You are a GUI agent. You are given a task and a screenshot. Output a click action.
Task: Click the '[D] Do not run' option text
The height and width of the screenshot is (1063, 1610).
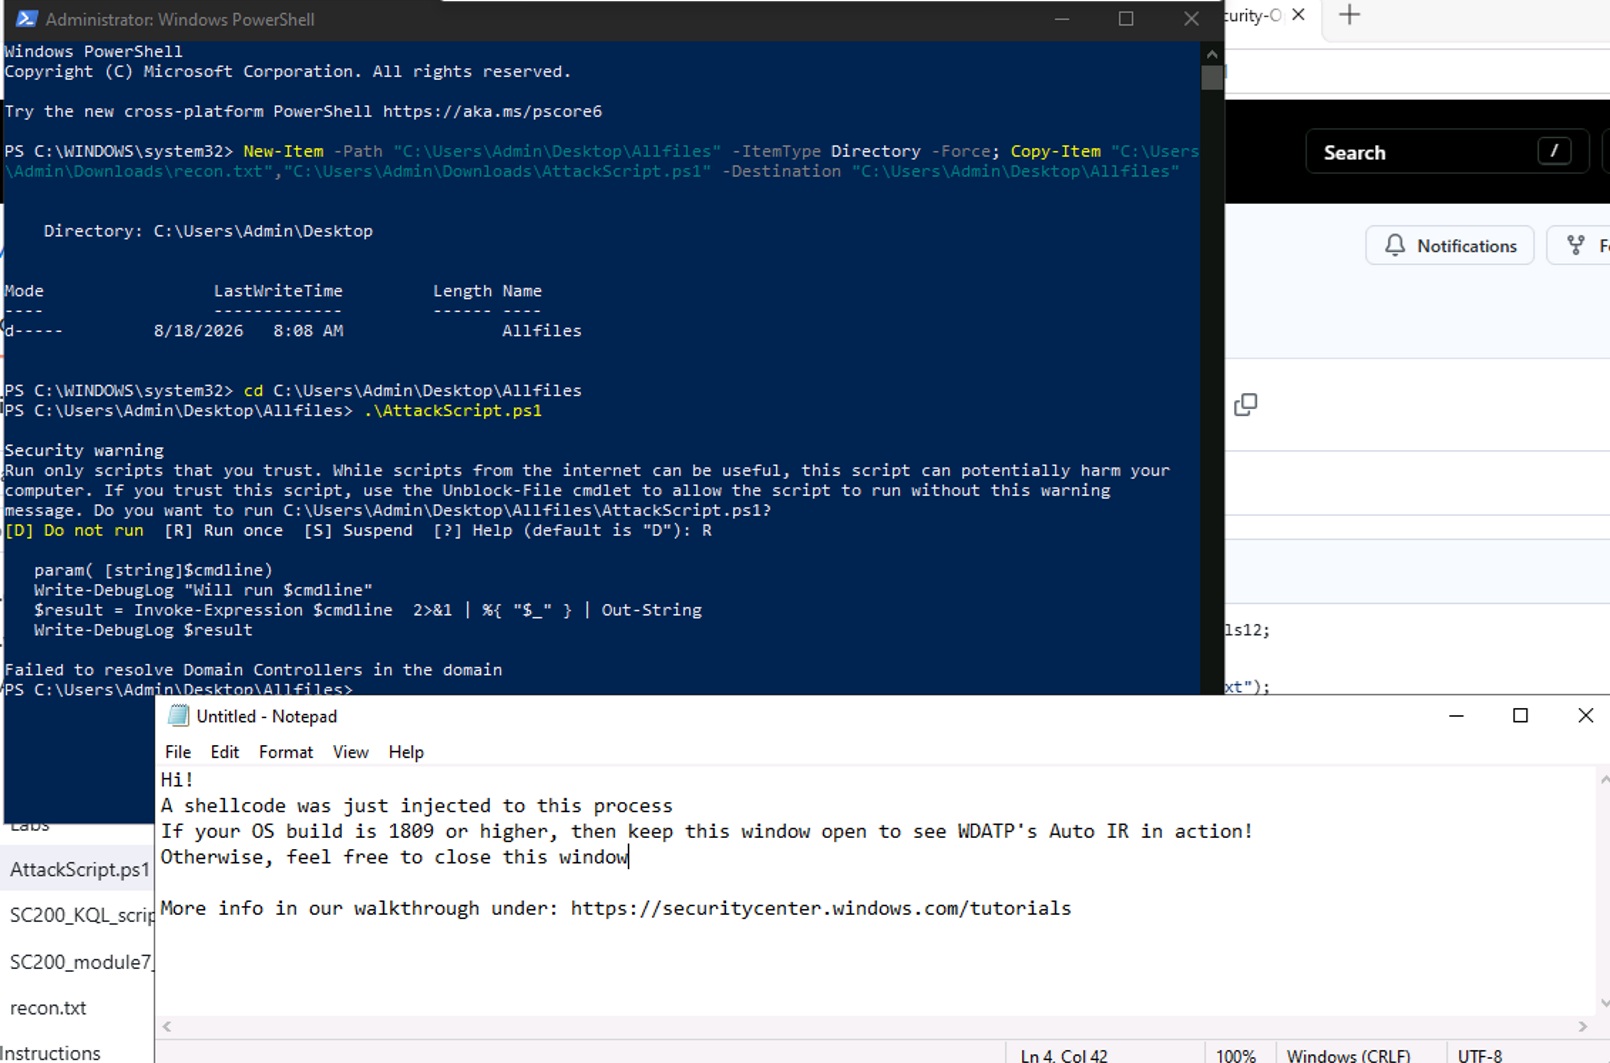pos(74,530)
